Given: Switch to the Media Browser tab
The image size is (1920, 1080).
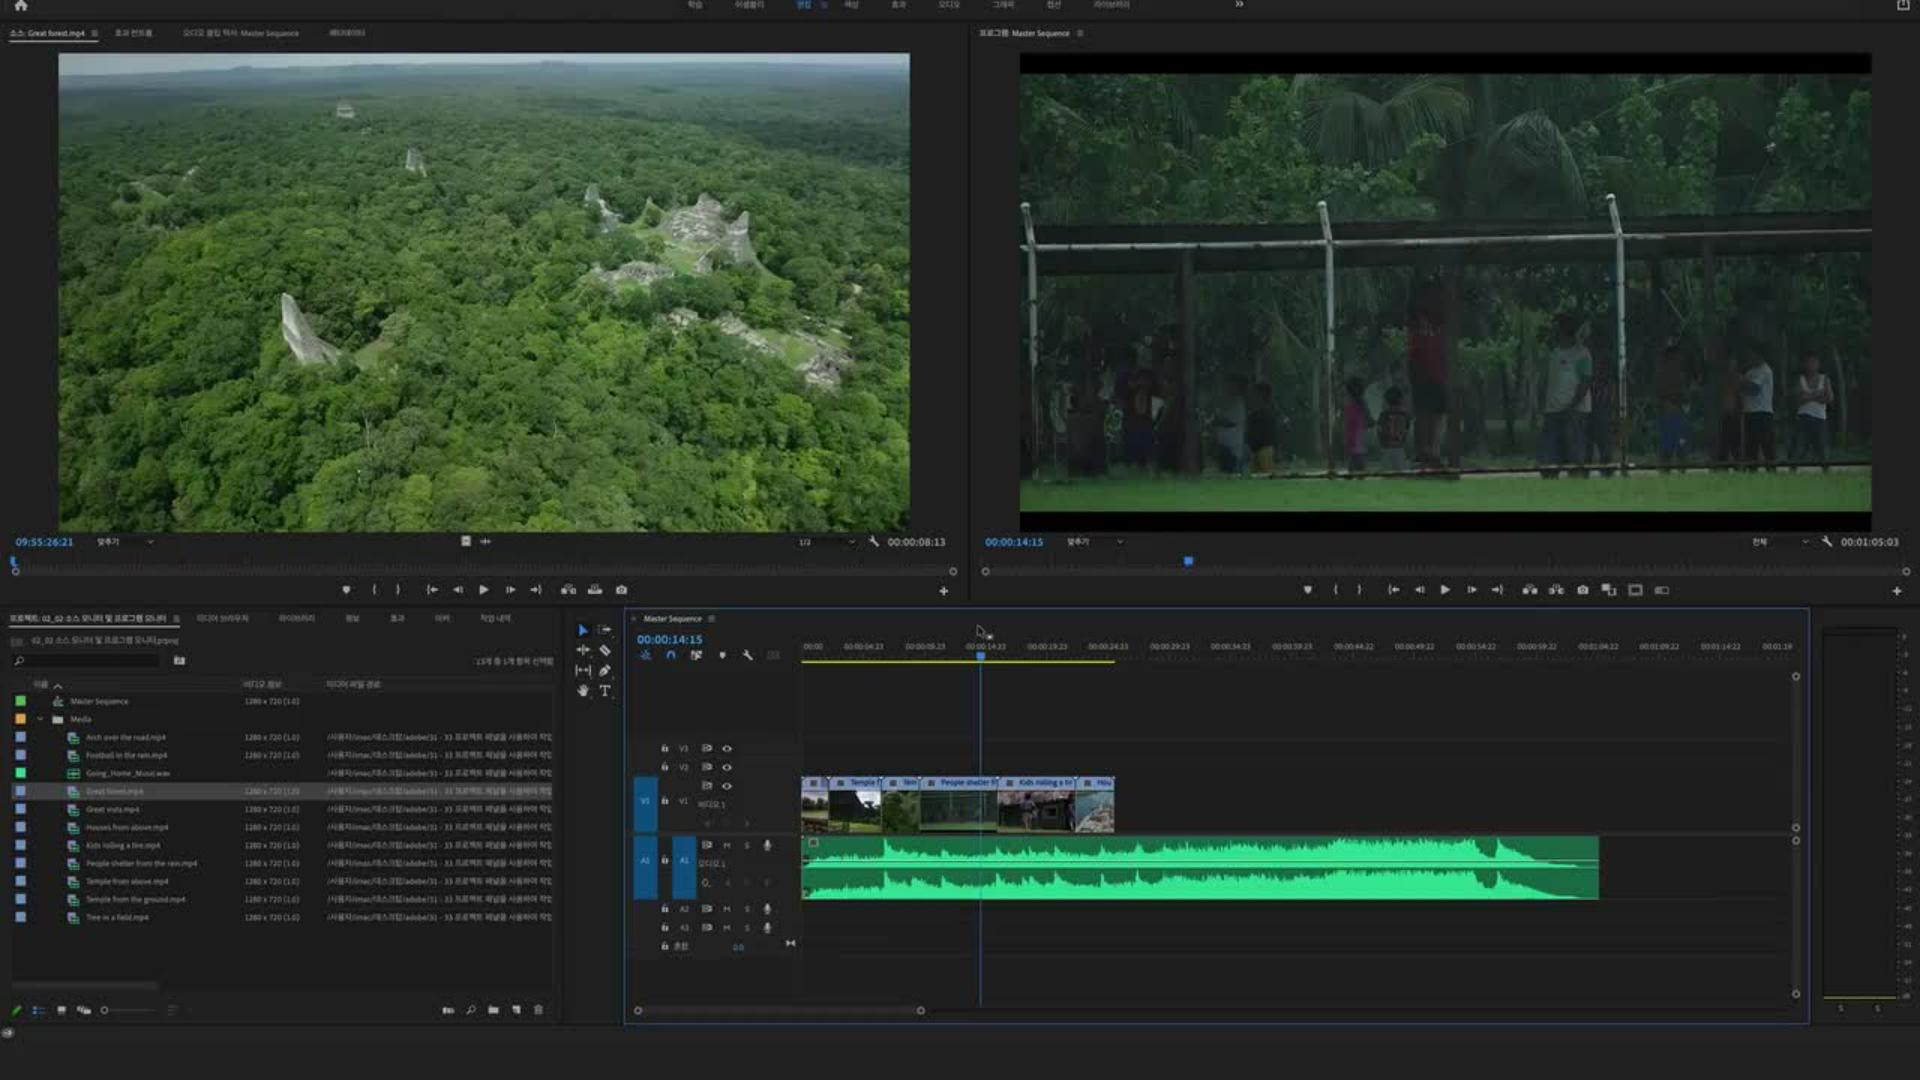Looking at the screenshot, I should coord(222,618).
